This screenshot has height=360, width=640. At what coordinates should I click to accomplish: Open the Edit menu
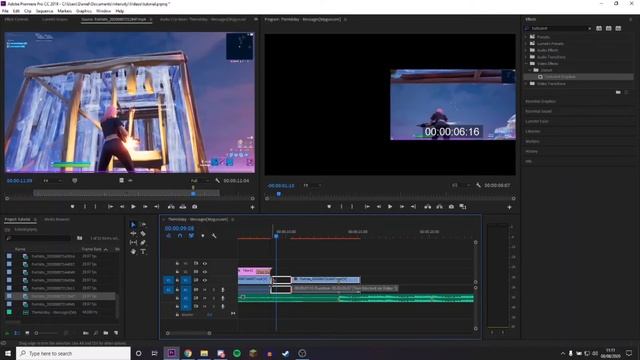[x=16, y=11]
